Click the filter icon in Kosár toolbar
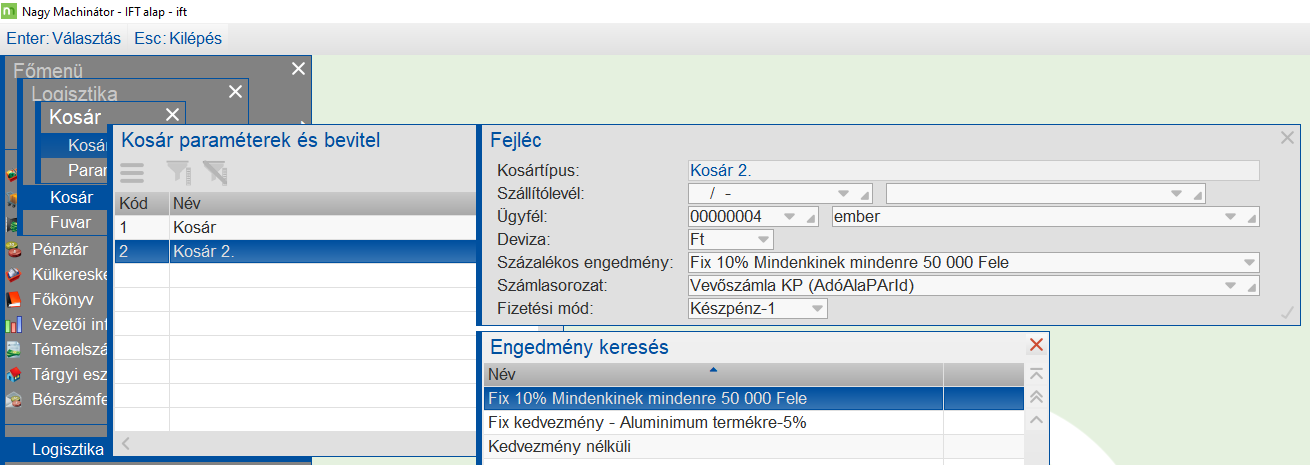Image resolution: width=1310 pixels, height=465 pixels. point(179,172)
